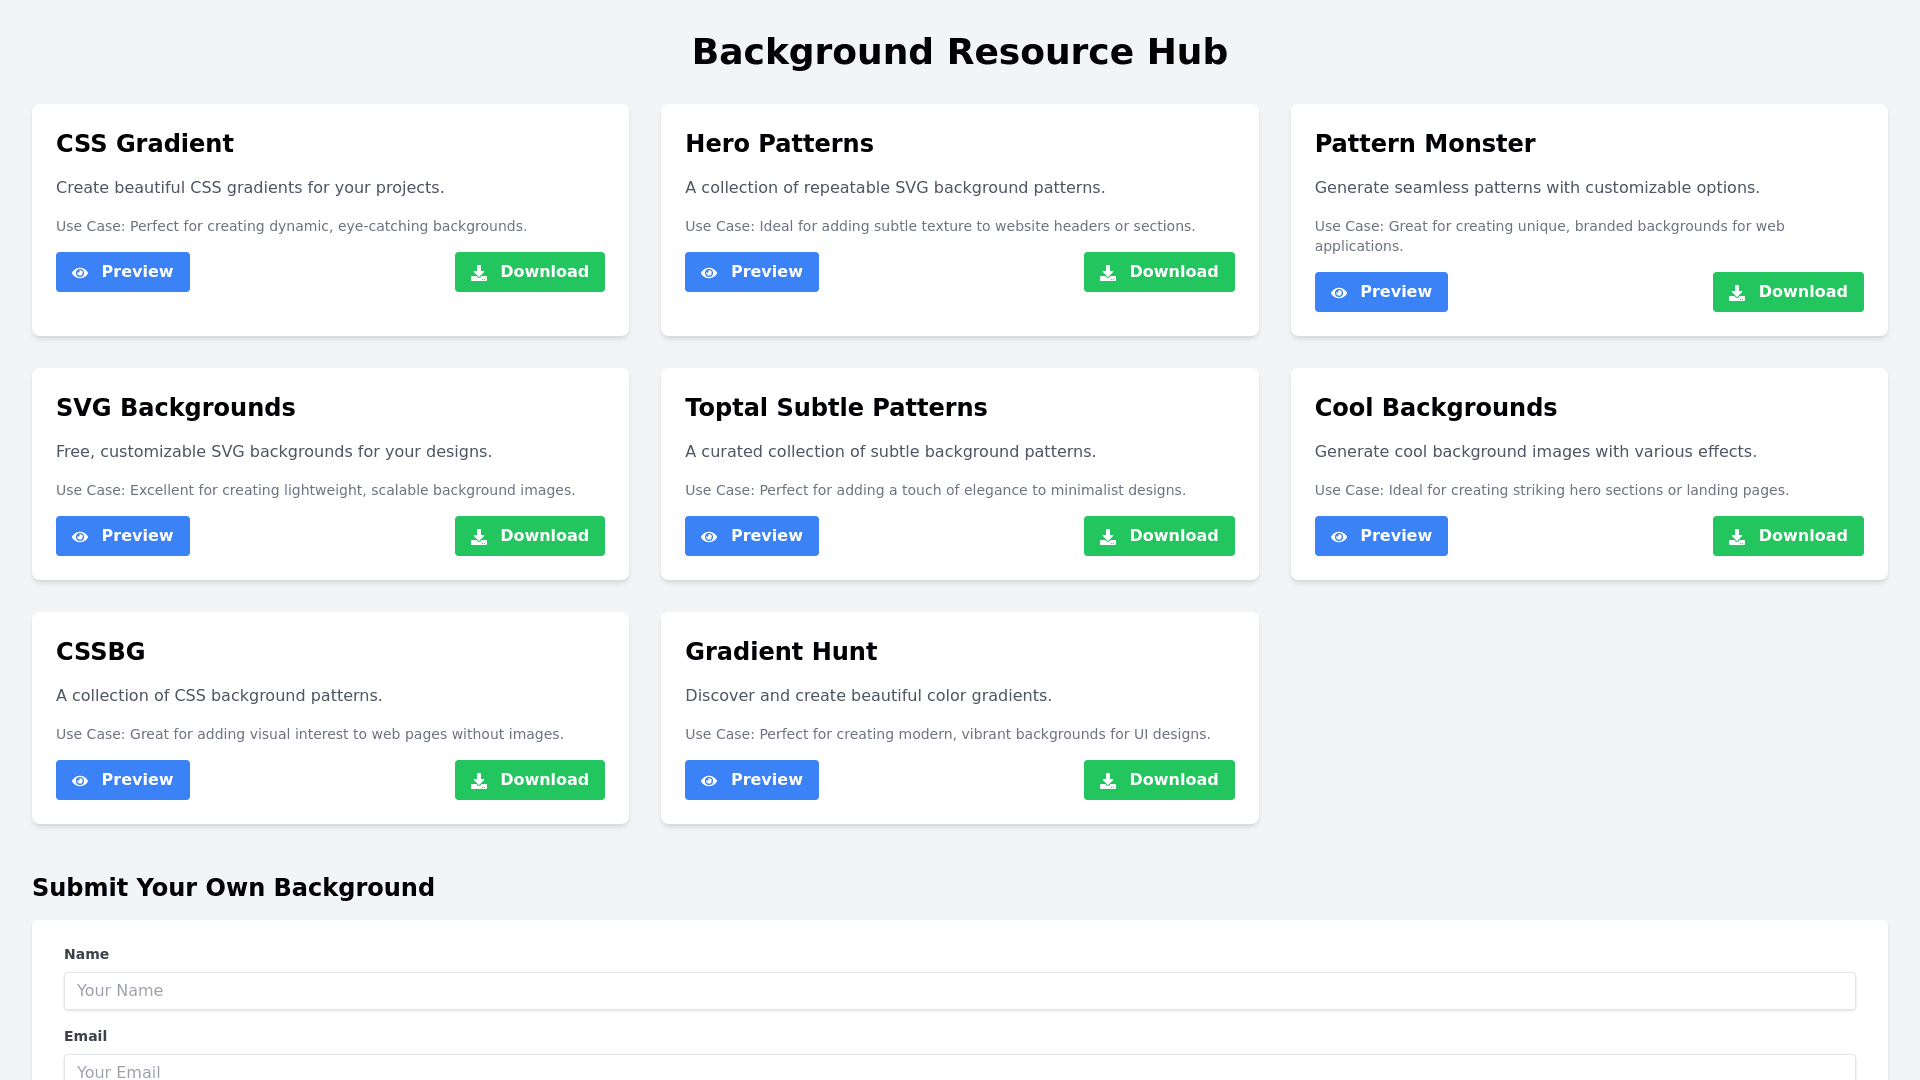Screen dimensions: 1920x1080
Task: Download Pattern Monster backgrounds
Action: pos(1788,292)
